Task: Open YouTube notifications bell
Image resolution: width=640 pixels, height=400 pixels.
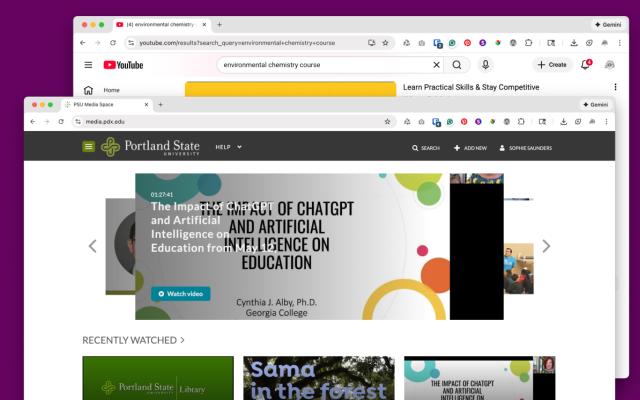Action: pos(585,64)
